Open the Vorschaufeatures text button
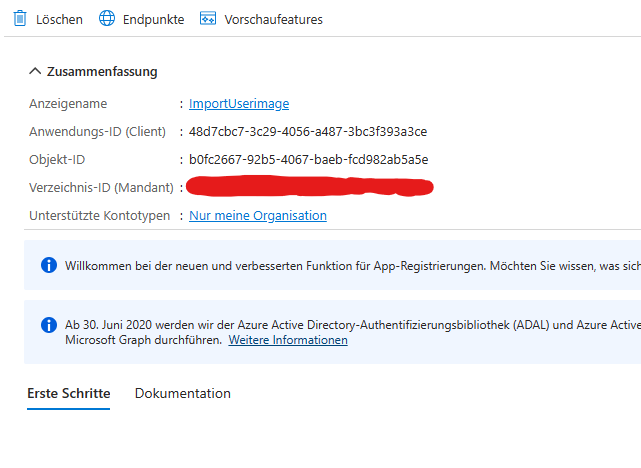The height and width of the screenshot is (468, 641). 273,19
